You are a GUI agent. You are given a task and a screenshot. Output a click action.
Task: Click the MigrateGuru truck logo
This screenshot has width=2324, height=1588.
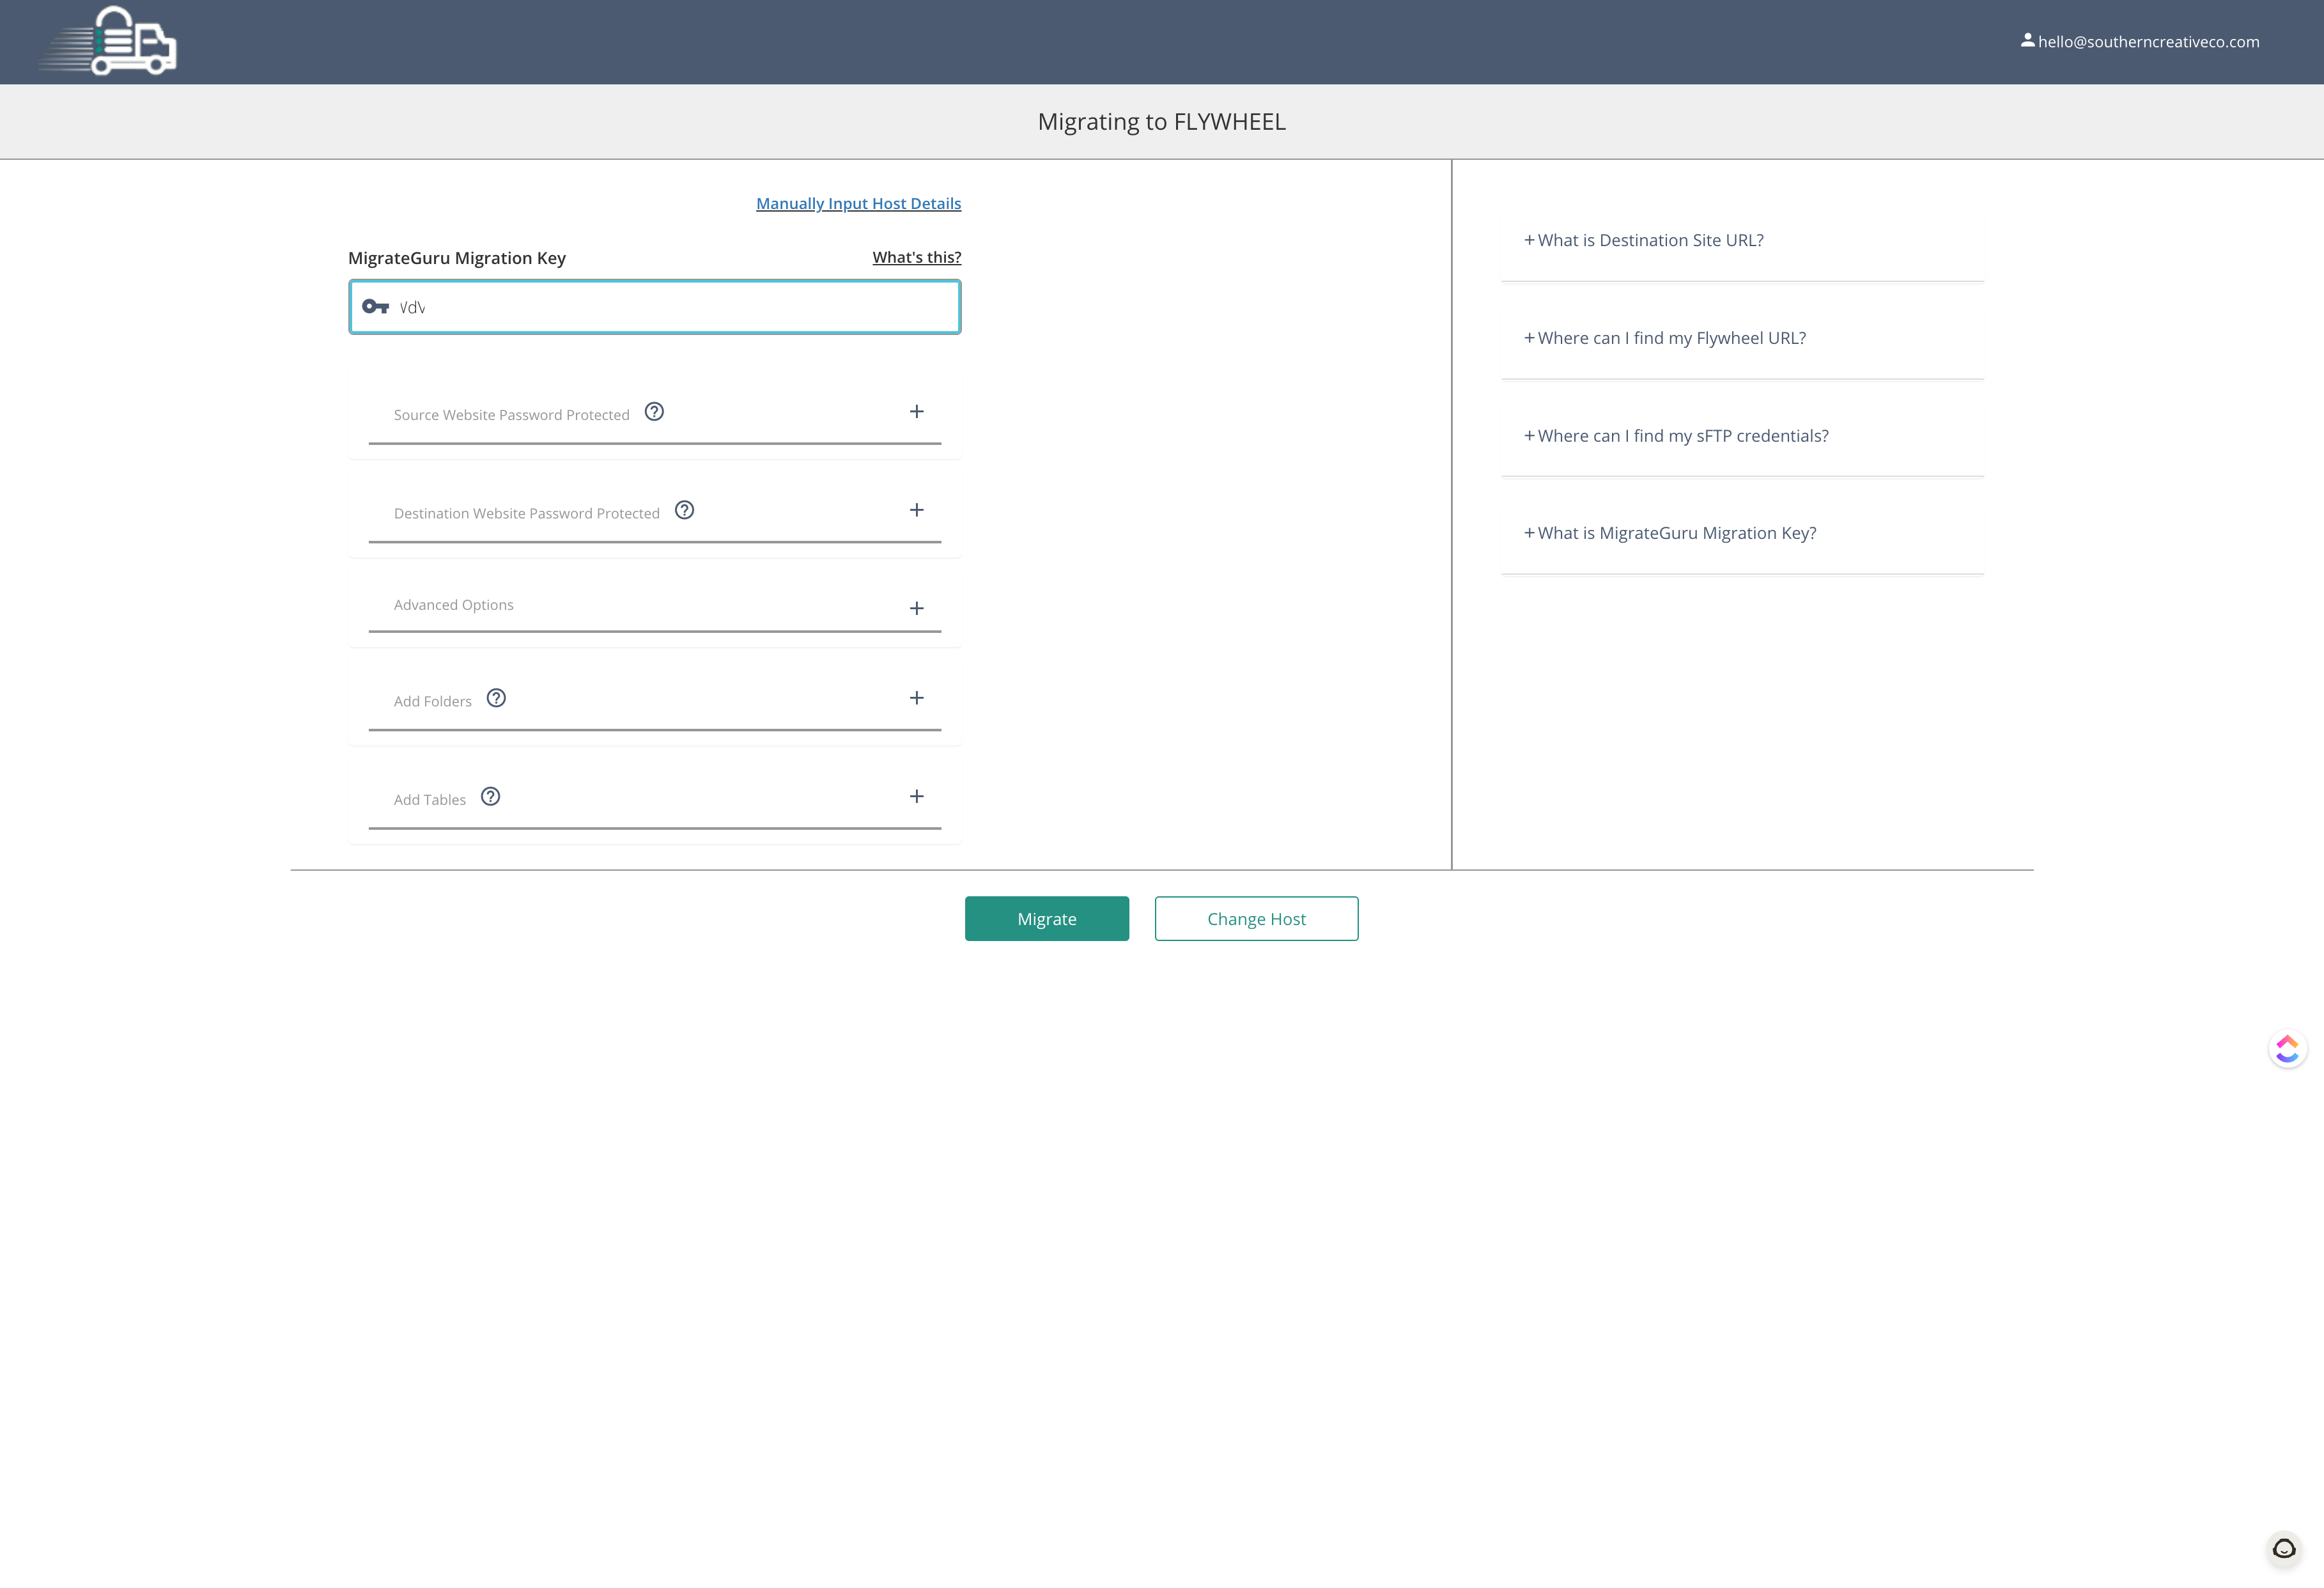[x=108, y=41]
